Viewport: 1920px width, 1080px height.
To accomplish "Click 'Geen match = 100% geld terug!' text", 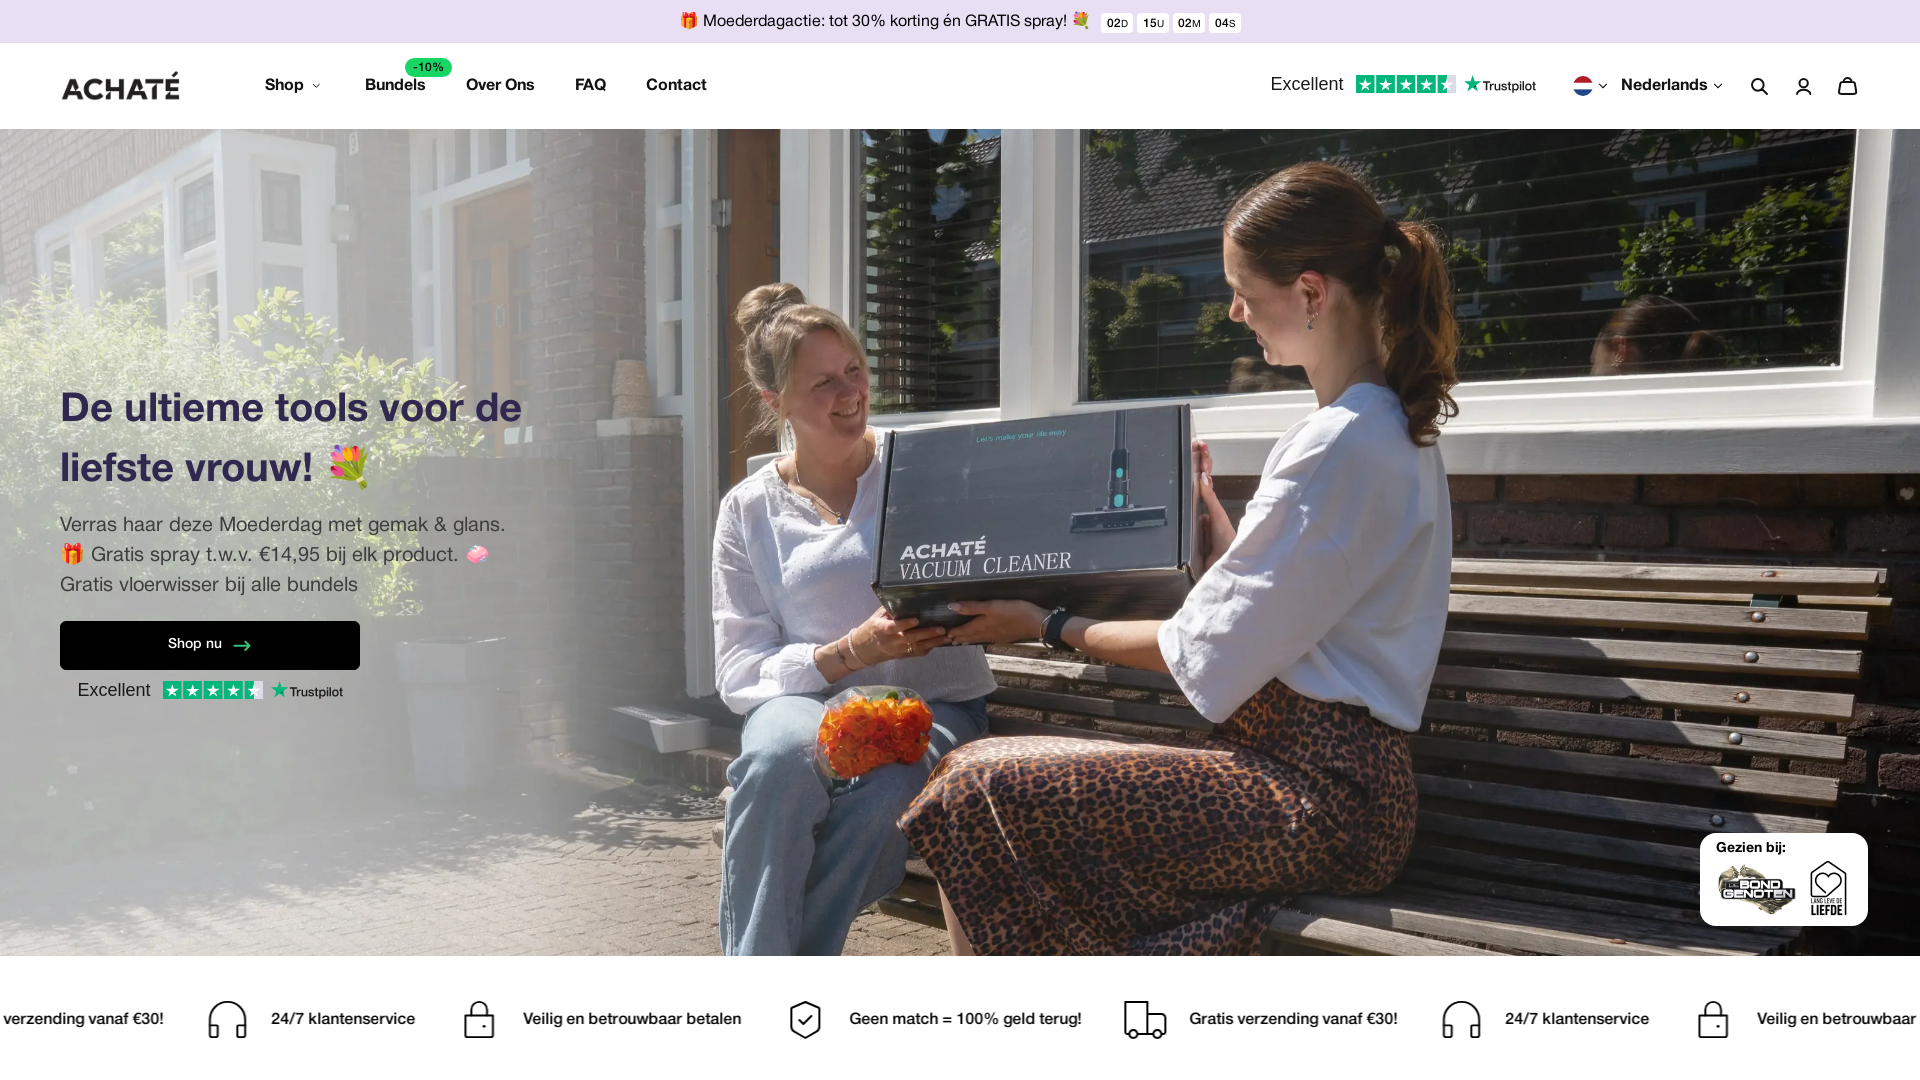I will 965,1019.
